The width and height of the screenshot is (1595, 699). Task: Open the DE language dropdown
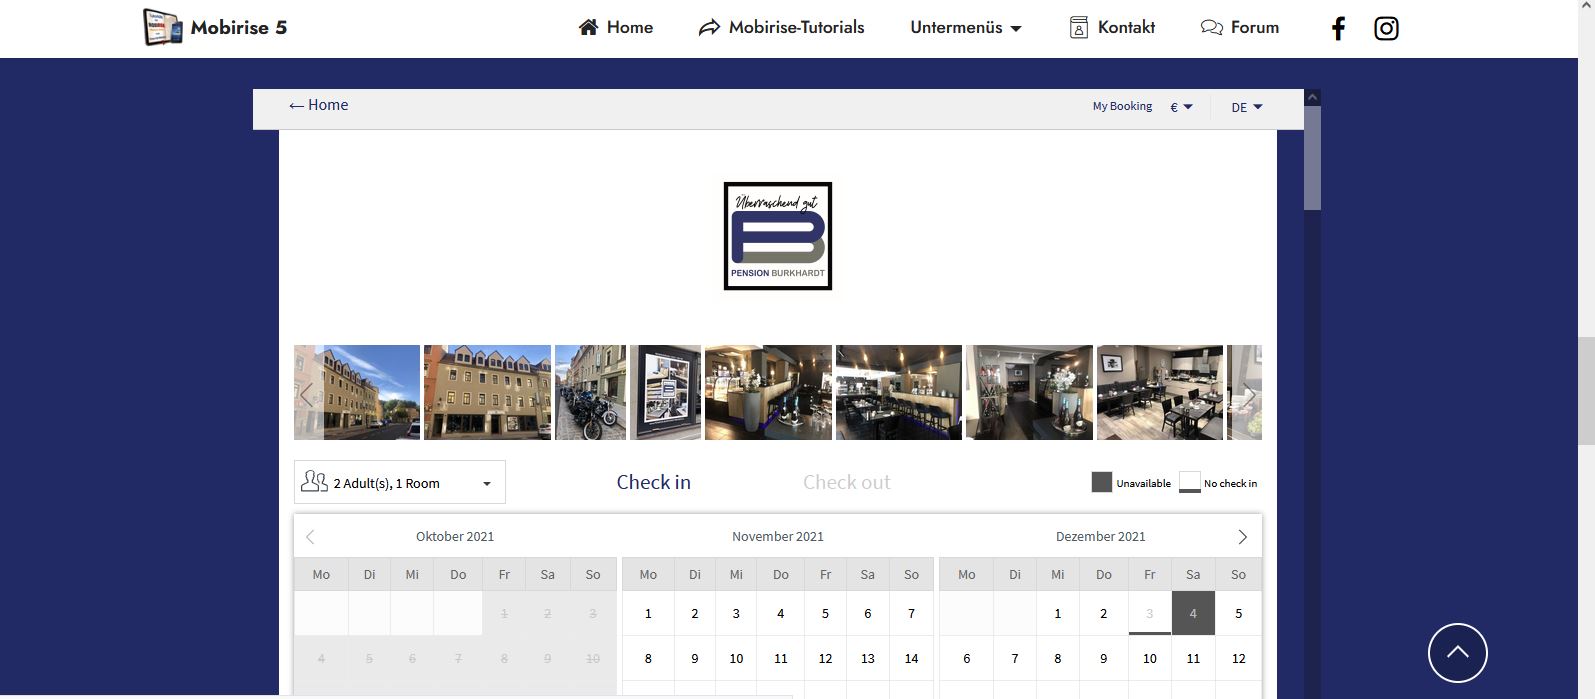(1246, 107)
